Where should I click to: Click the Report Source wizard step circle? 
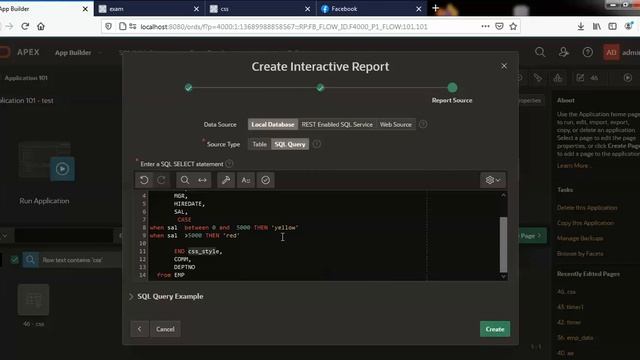pos(452,87)
